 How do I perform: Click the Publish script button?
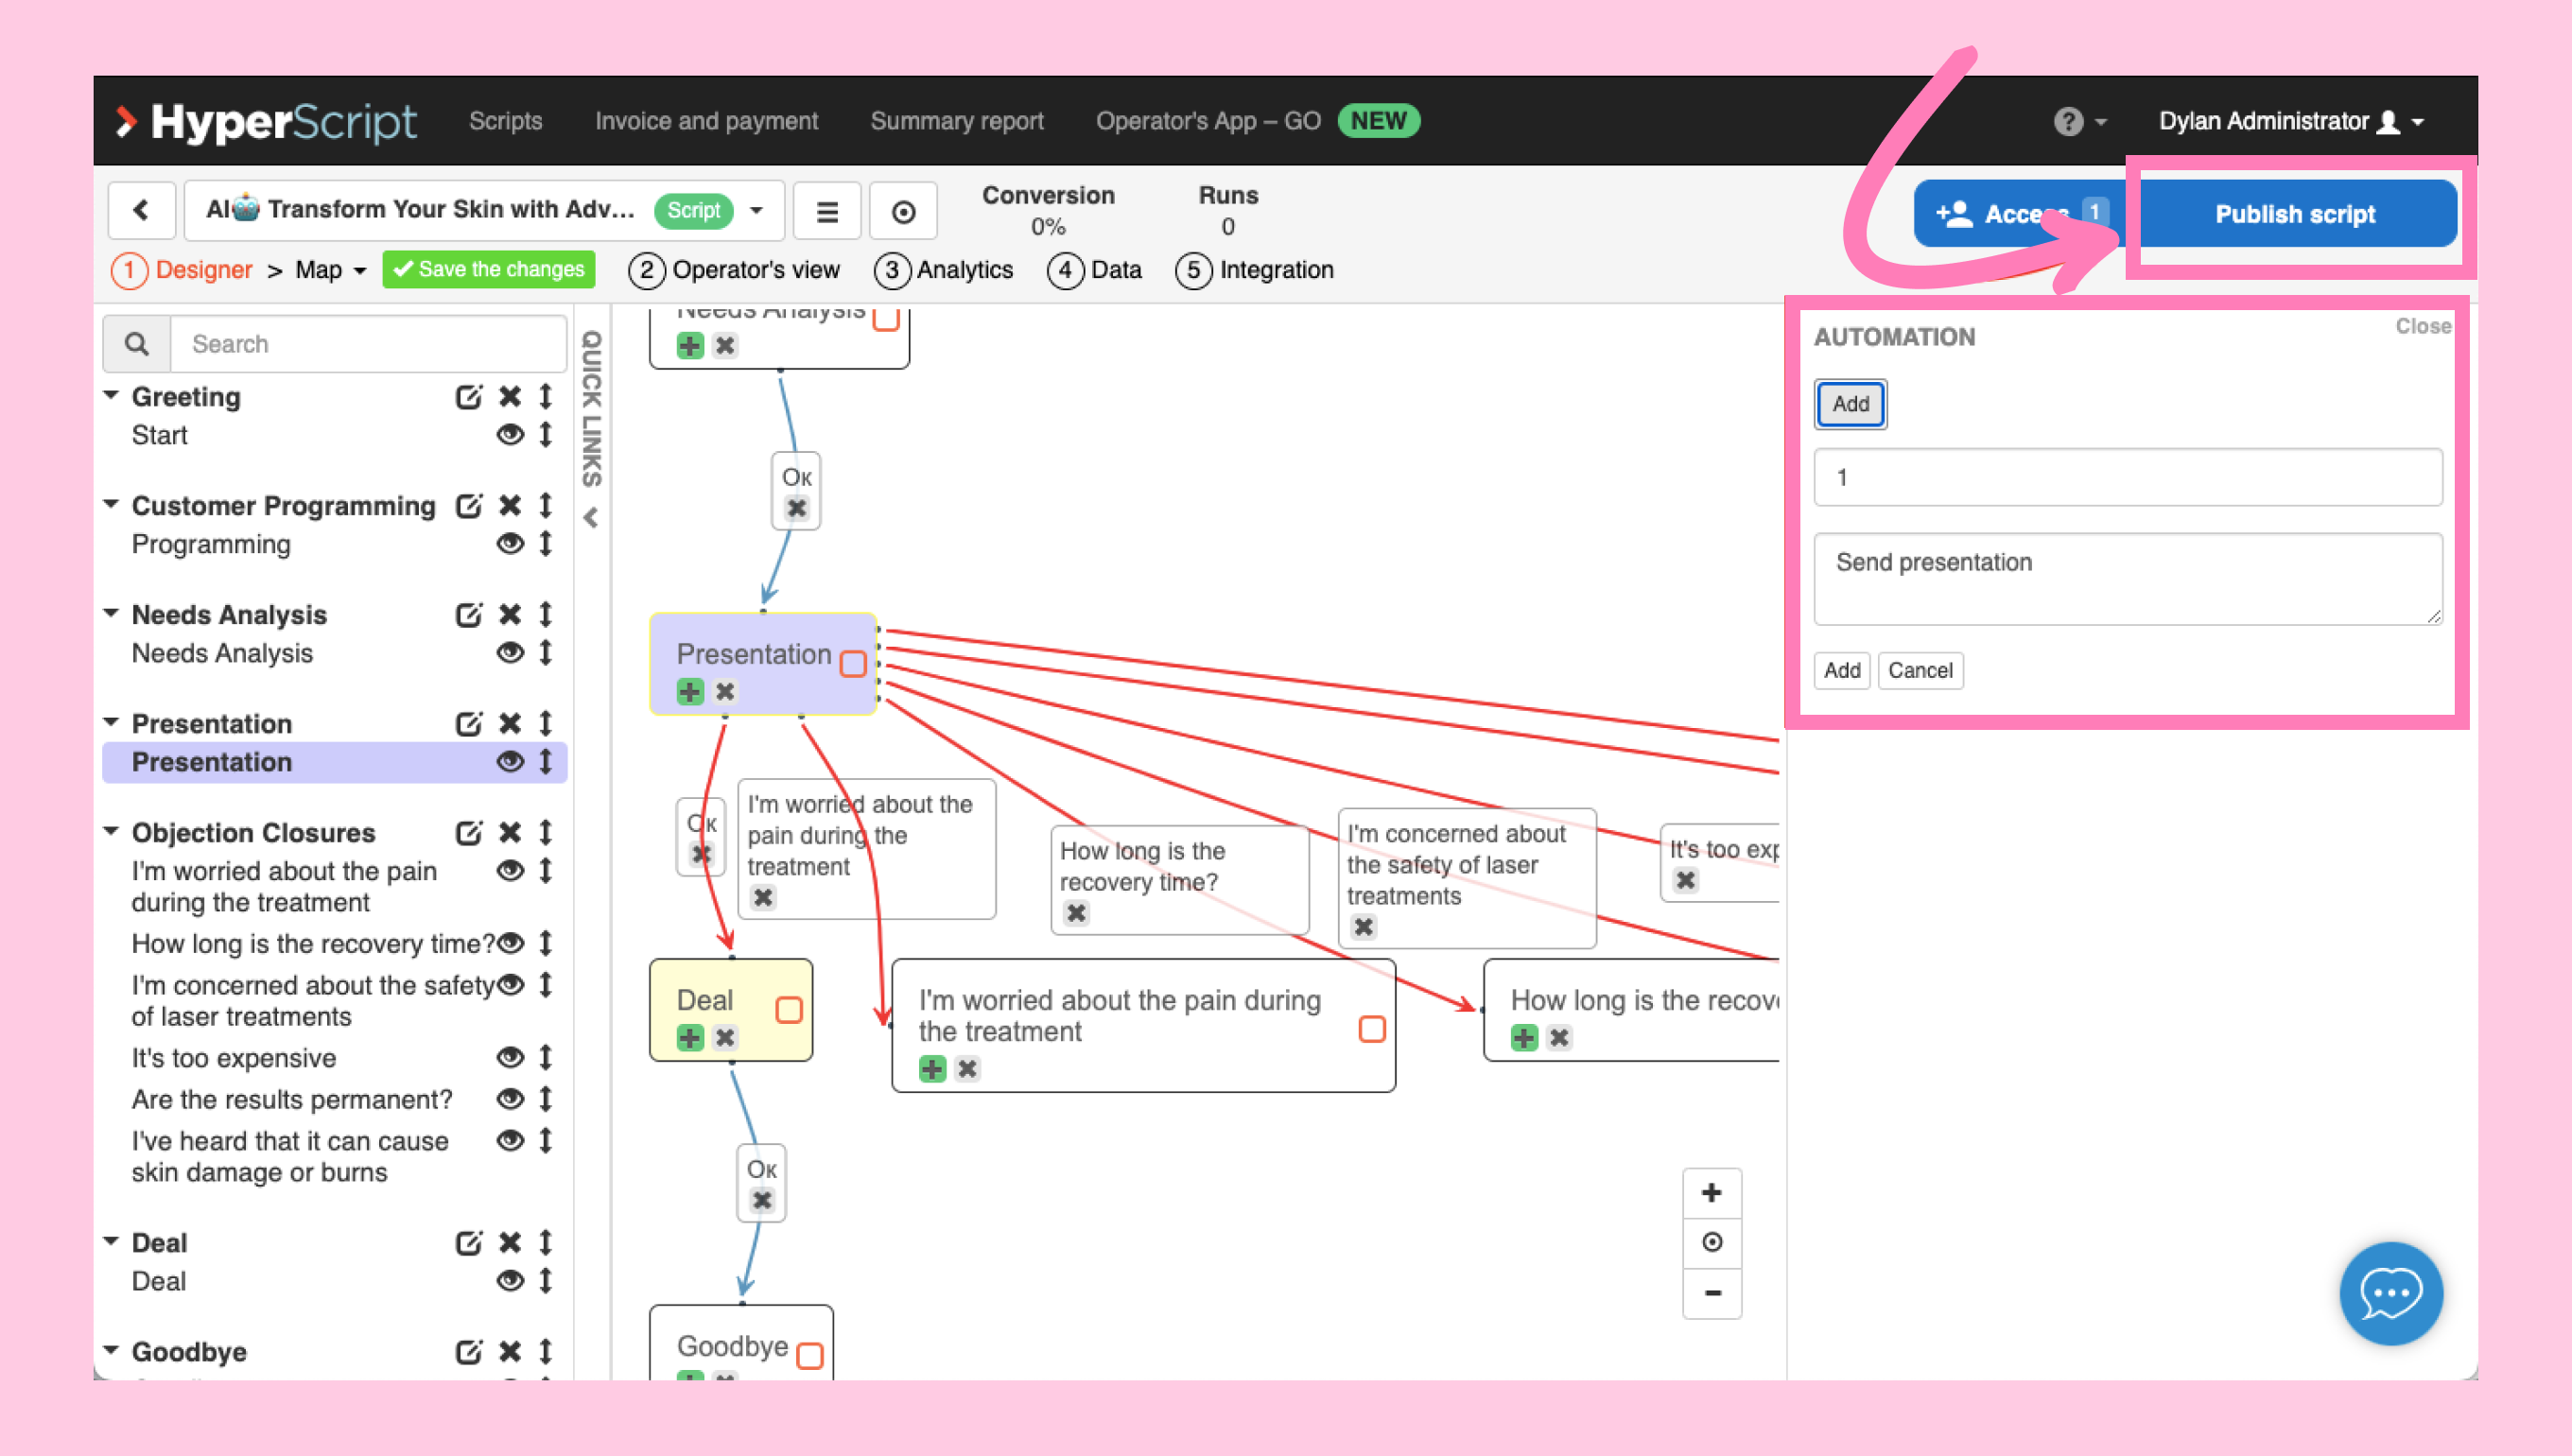(2294, 214)
